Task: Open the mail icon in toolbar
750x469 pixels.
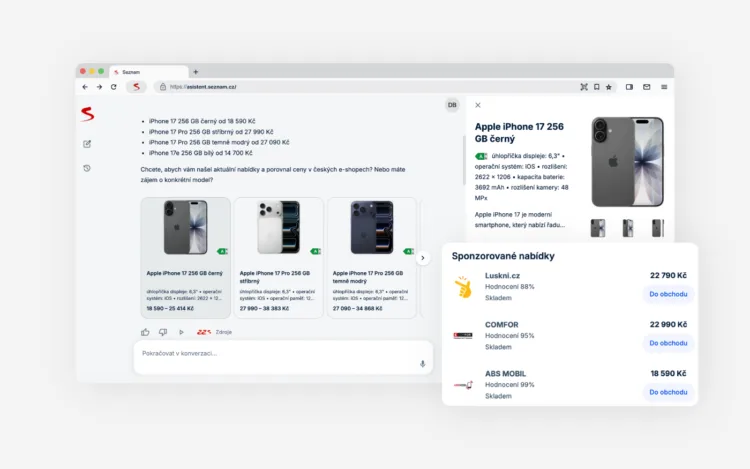Action: coord(647,87)
